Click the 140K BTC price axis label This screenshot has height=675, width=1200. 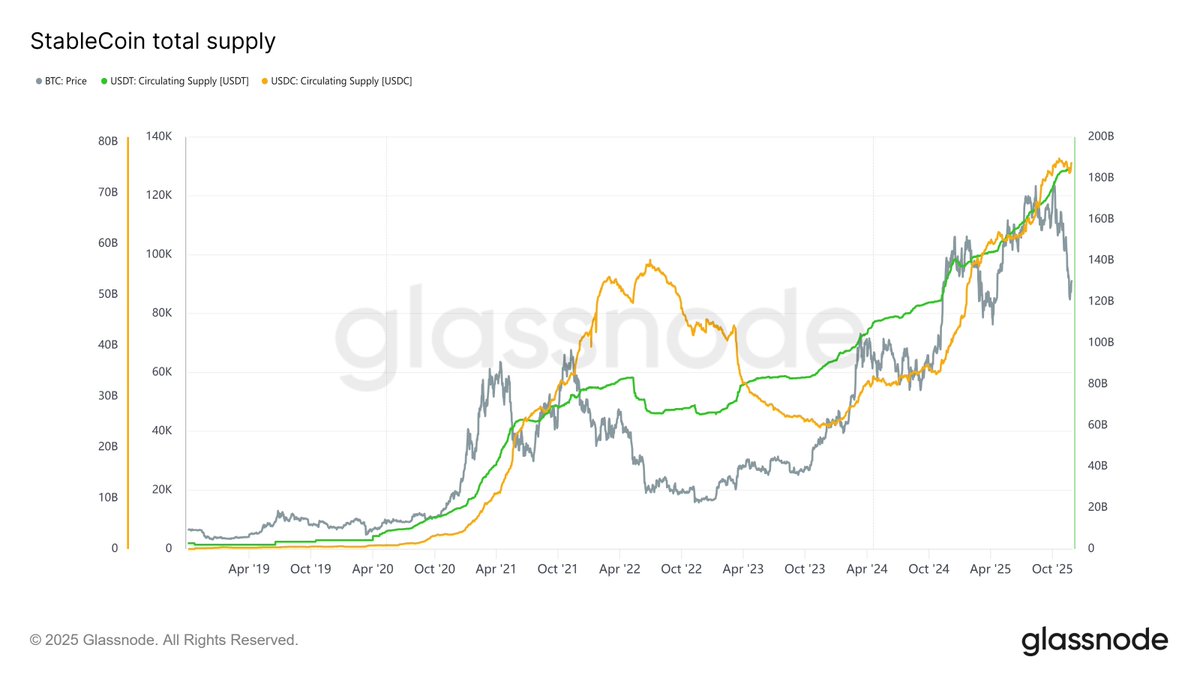(x=160, y=136)
